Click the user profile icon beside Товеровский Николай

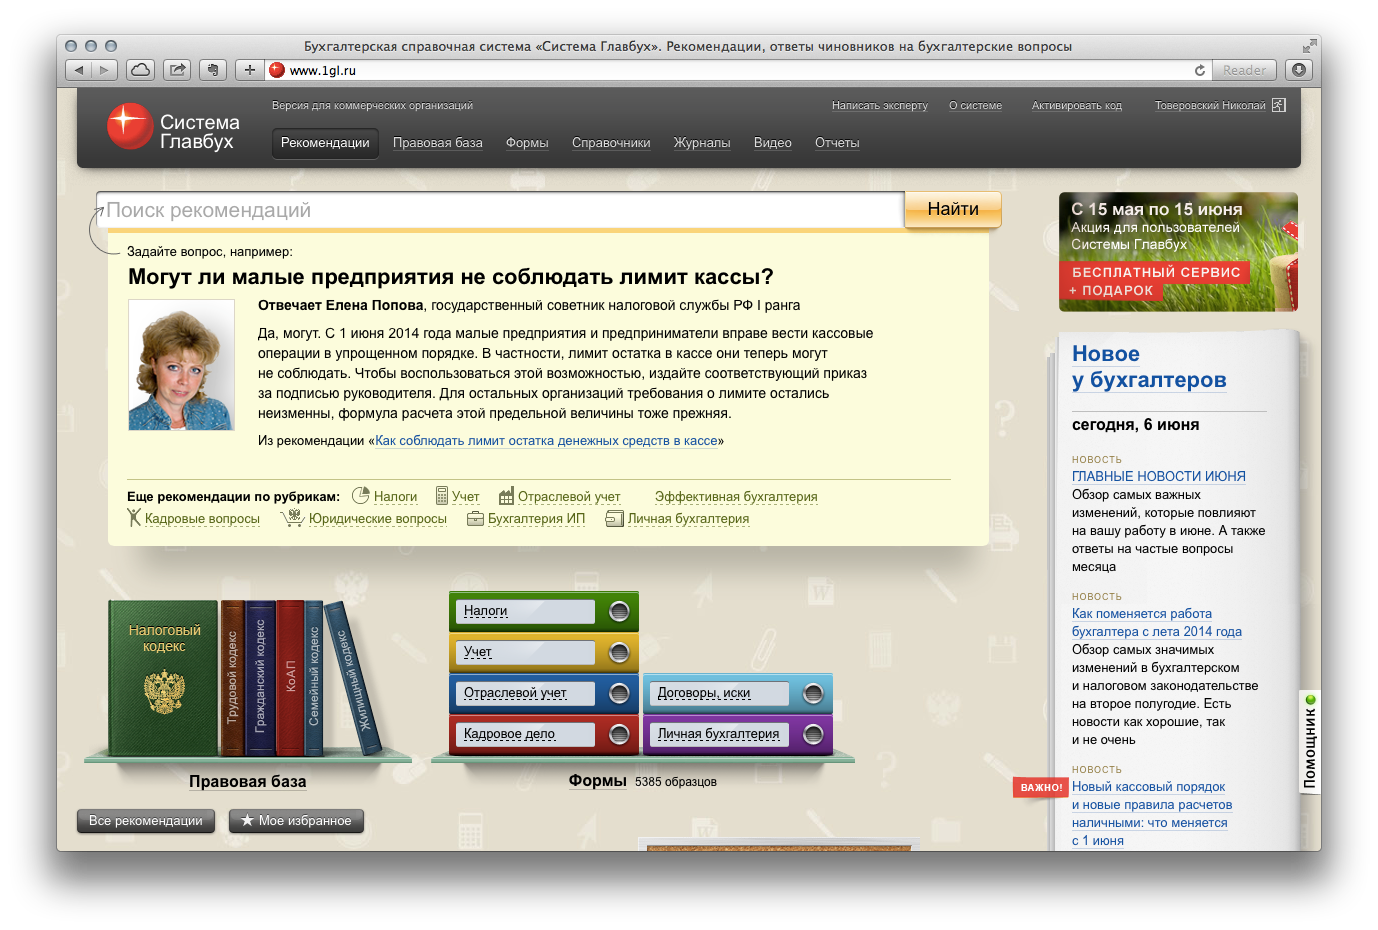1278,105
